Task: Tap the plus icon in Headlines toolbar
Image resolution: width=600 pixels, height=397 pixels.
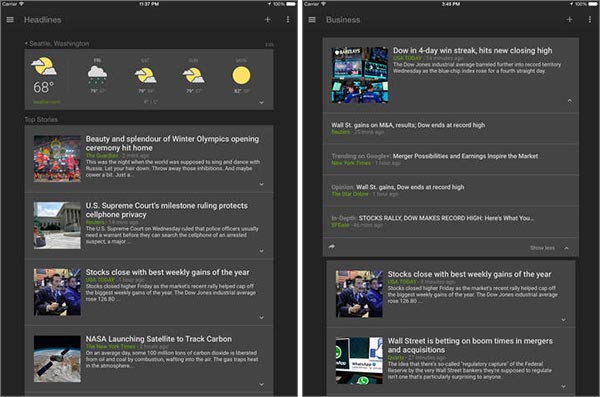Action: [267, 20]
